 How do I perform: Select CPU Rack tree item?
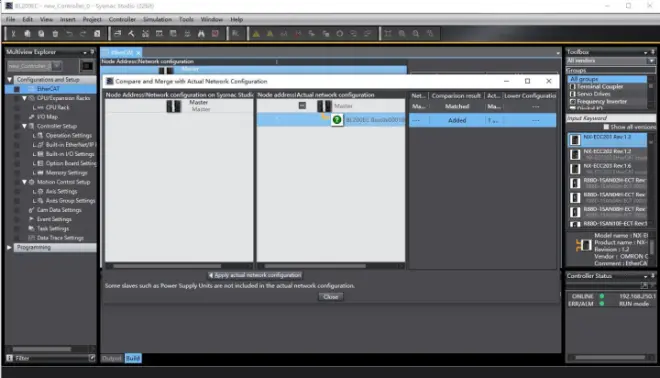[x=57, y=107]
